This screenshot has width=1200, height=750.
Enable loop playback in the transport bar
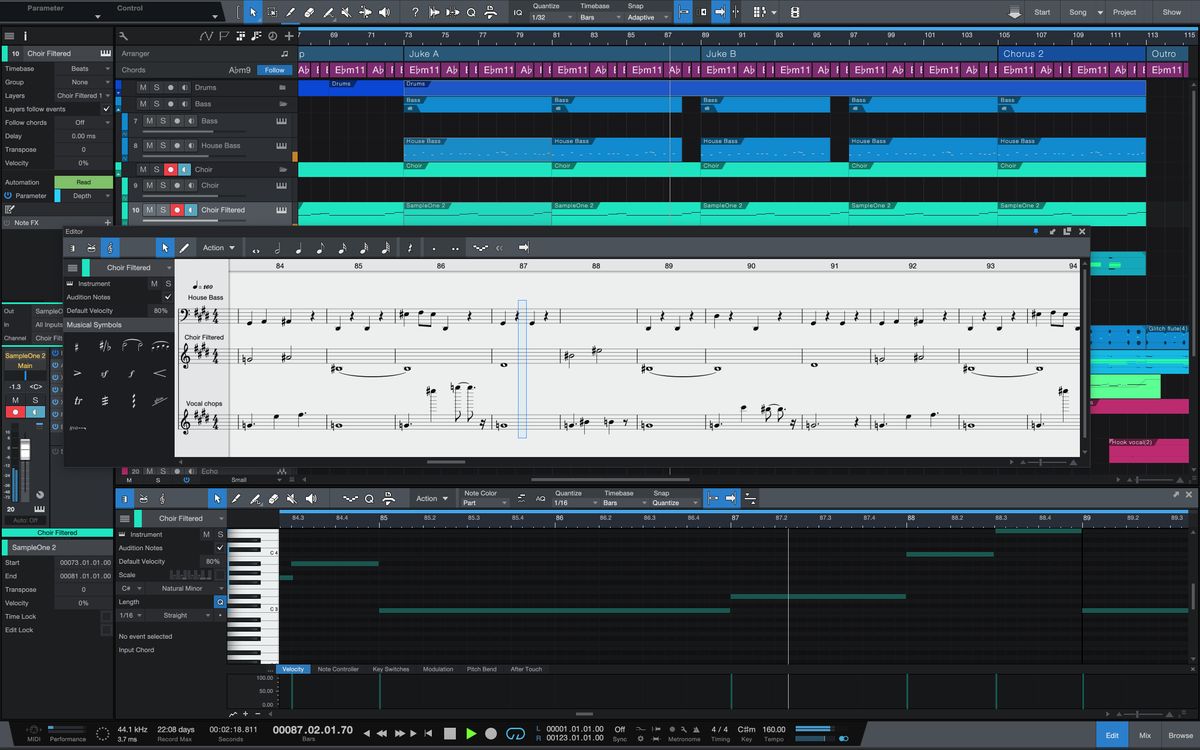(514, 733)
